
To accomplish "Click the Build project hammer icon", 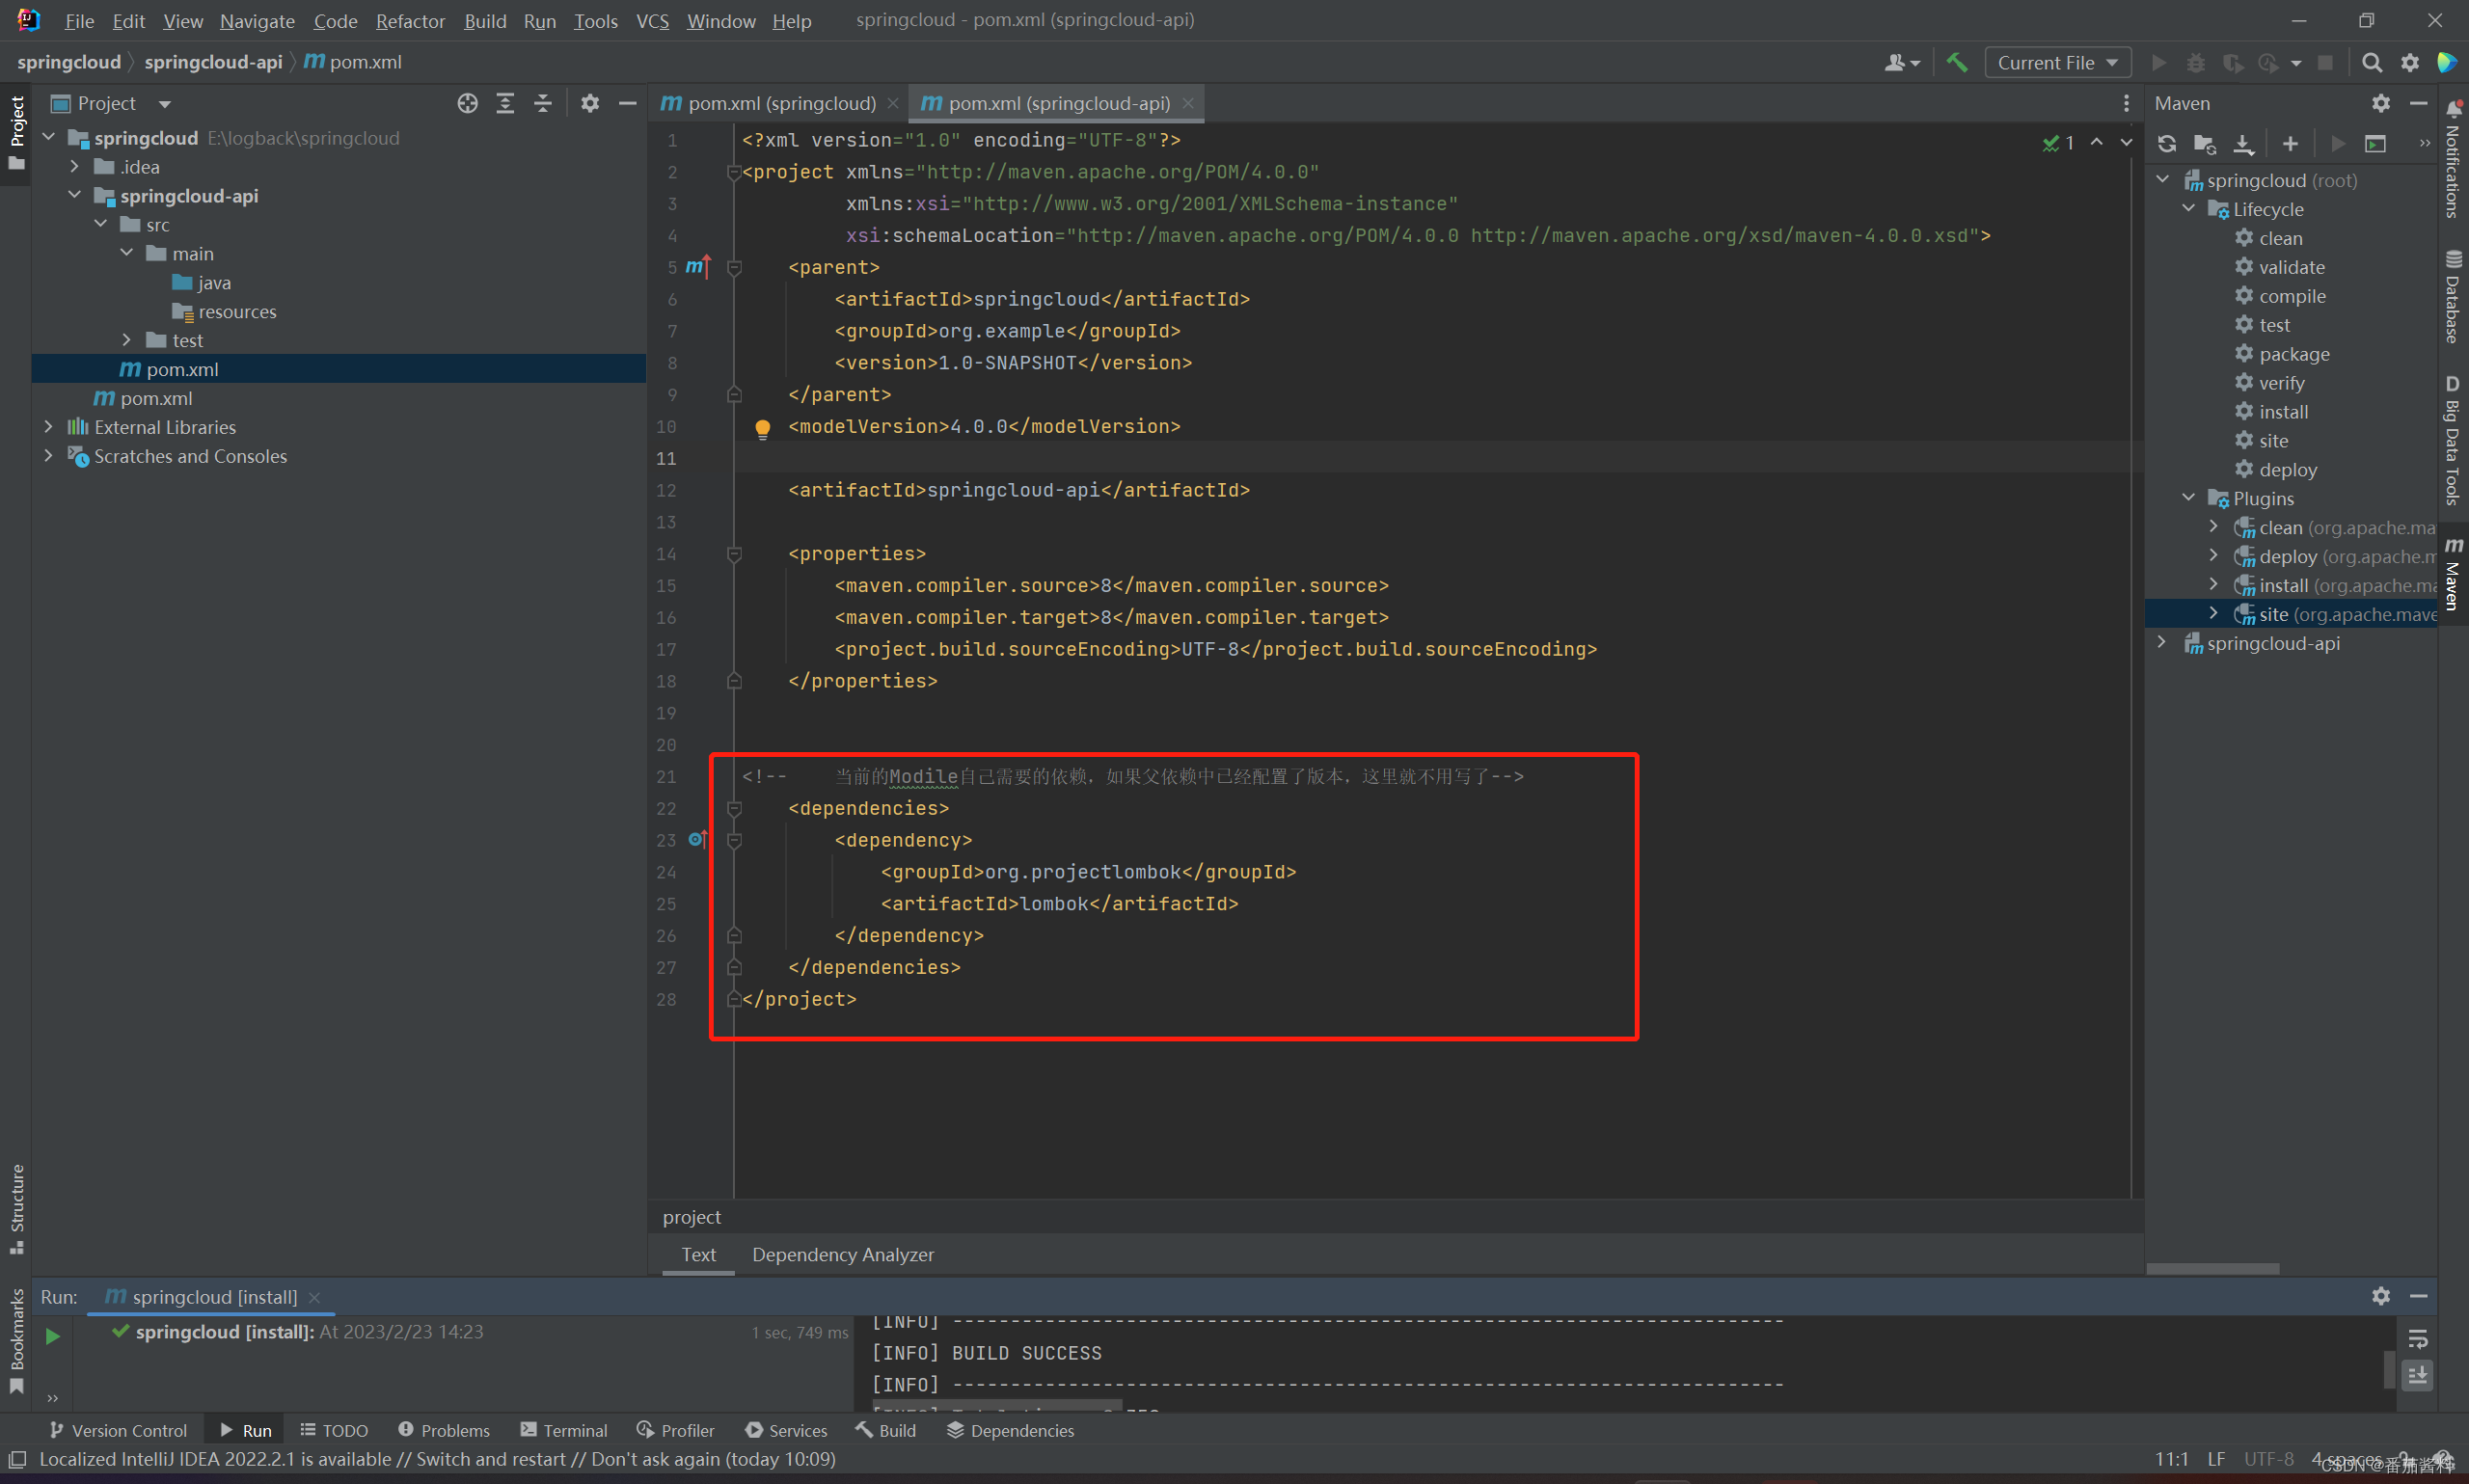I will tap(1957, 62).
